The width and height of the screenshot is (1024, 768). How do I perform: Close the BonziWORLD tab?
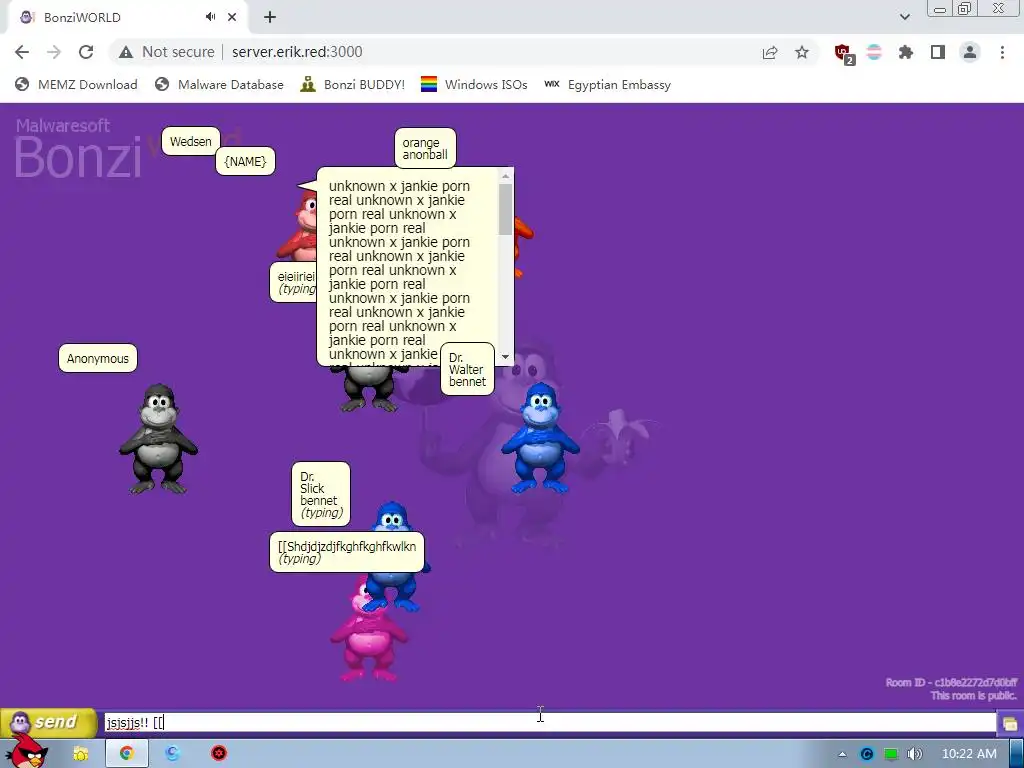pyautogui.click(x=232, y=17)
